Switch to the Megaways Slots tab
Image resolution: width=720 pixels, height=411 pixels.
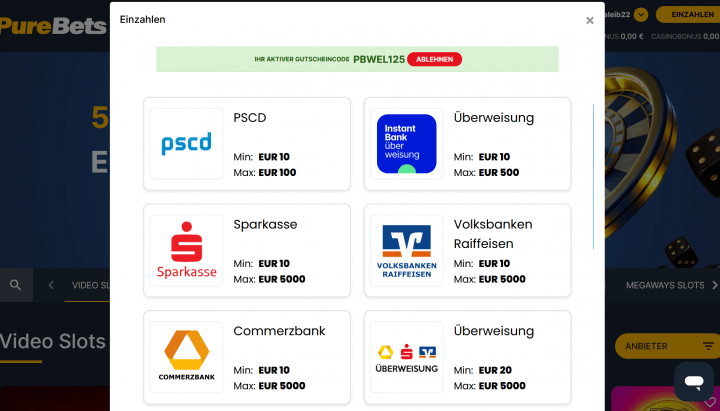665,285
